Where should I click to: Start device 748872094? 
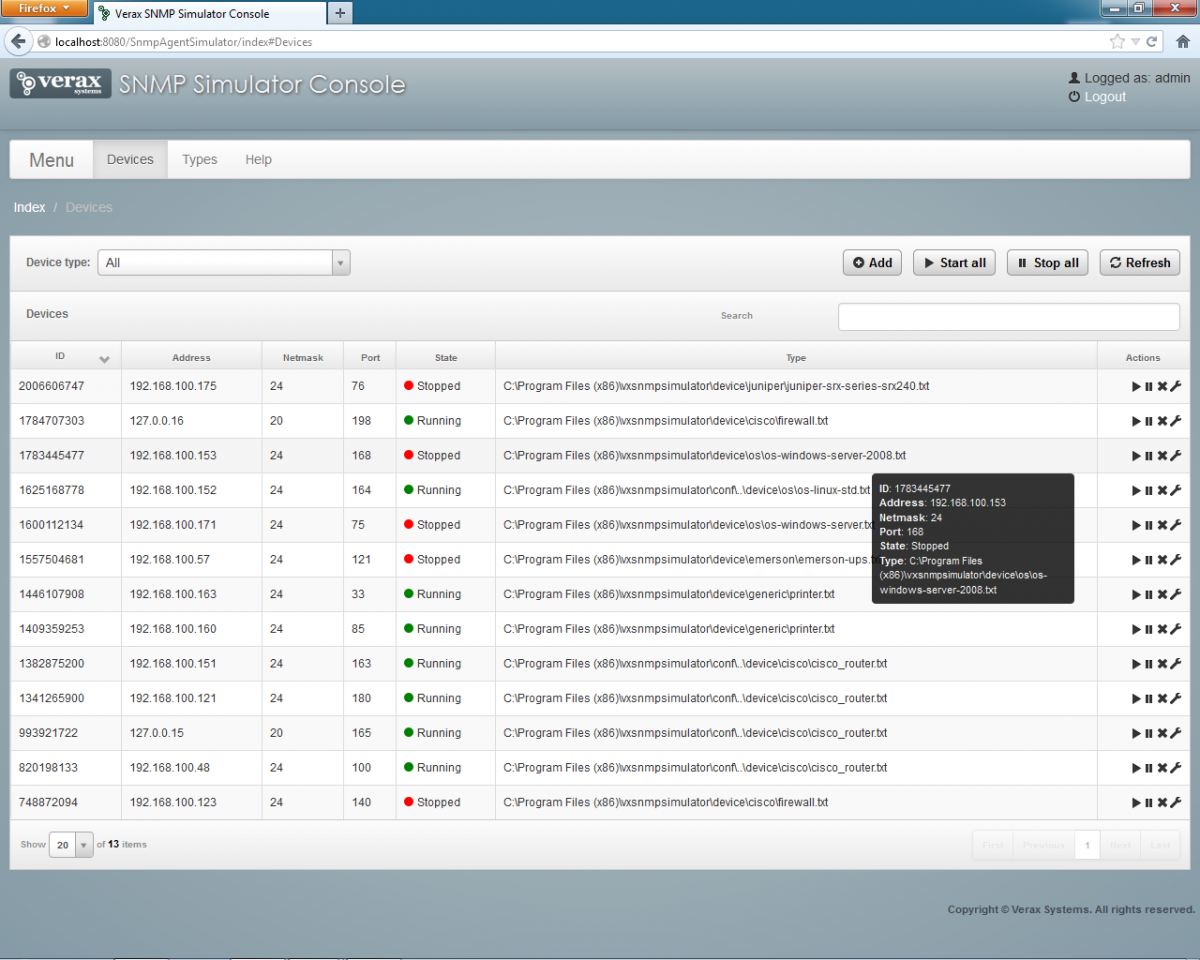click(x=1136, y=802)
